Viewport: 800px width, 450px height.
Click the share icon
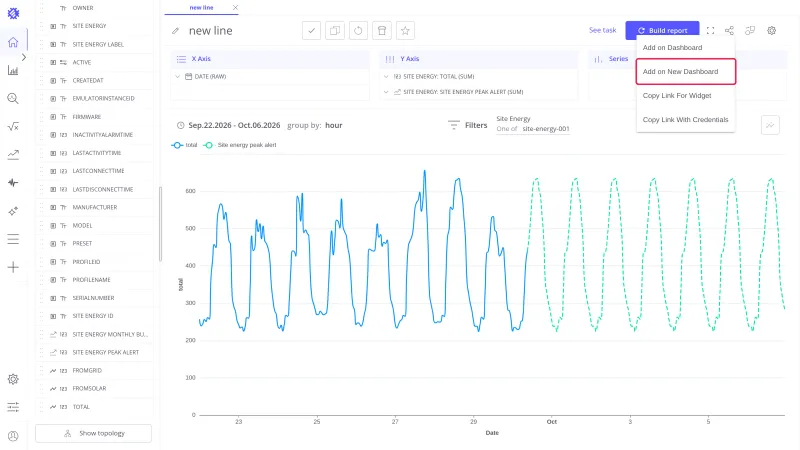pos(730,31)
